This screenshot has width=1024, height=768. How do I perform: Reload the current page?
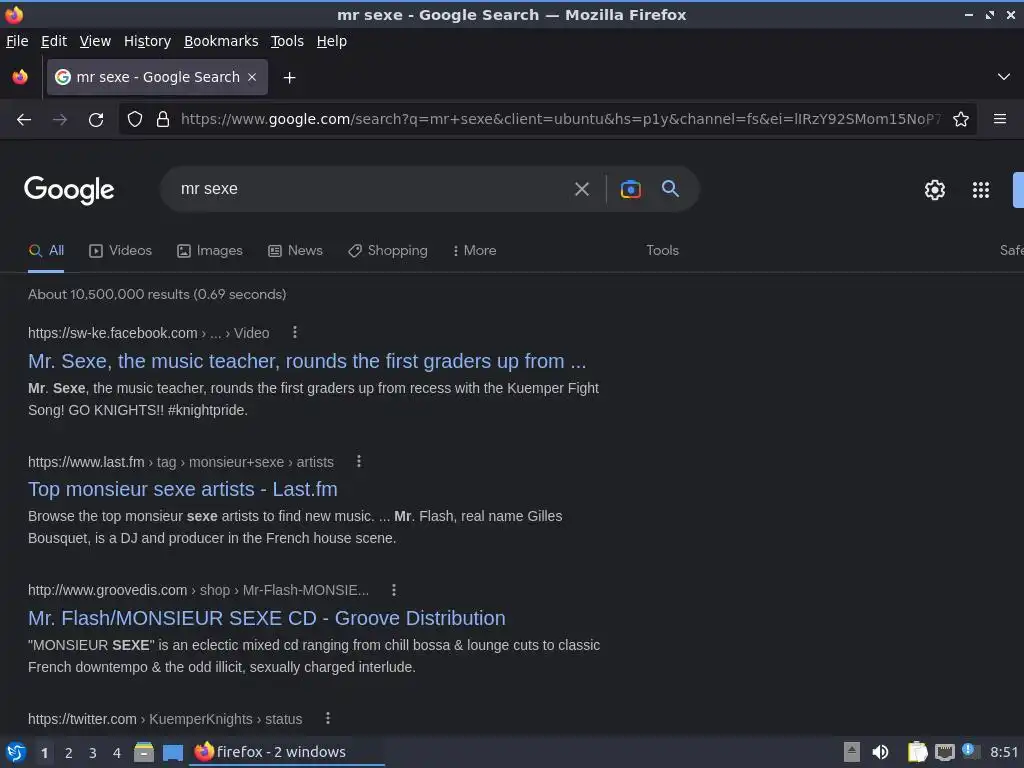click(96, 120)
